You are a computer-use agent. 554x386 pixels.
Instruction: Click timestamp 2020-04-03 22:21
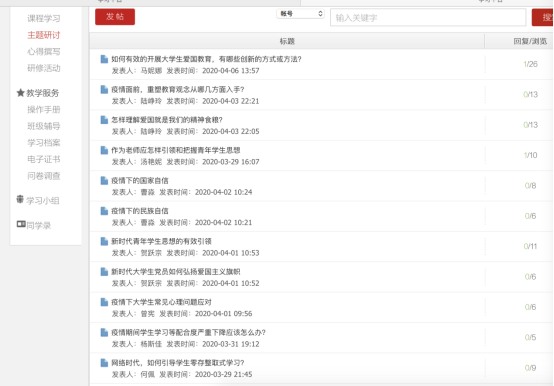tap(231, 101)
